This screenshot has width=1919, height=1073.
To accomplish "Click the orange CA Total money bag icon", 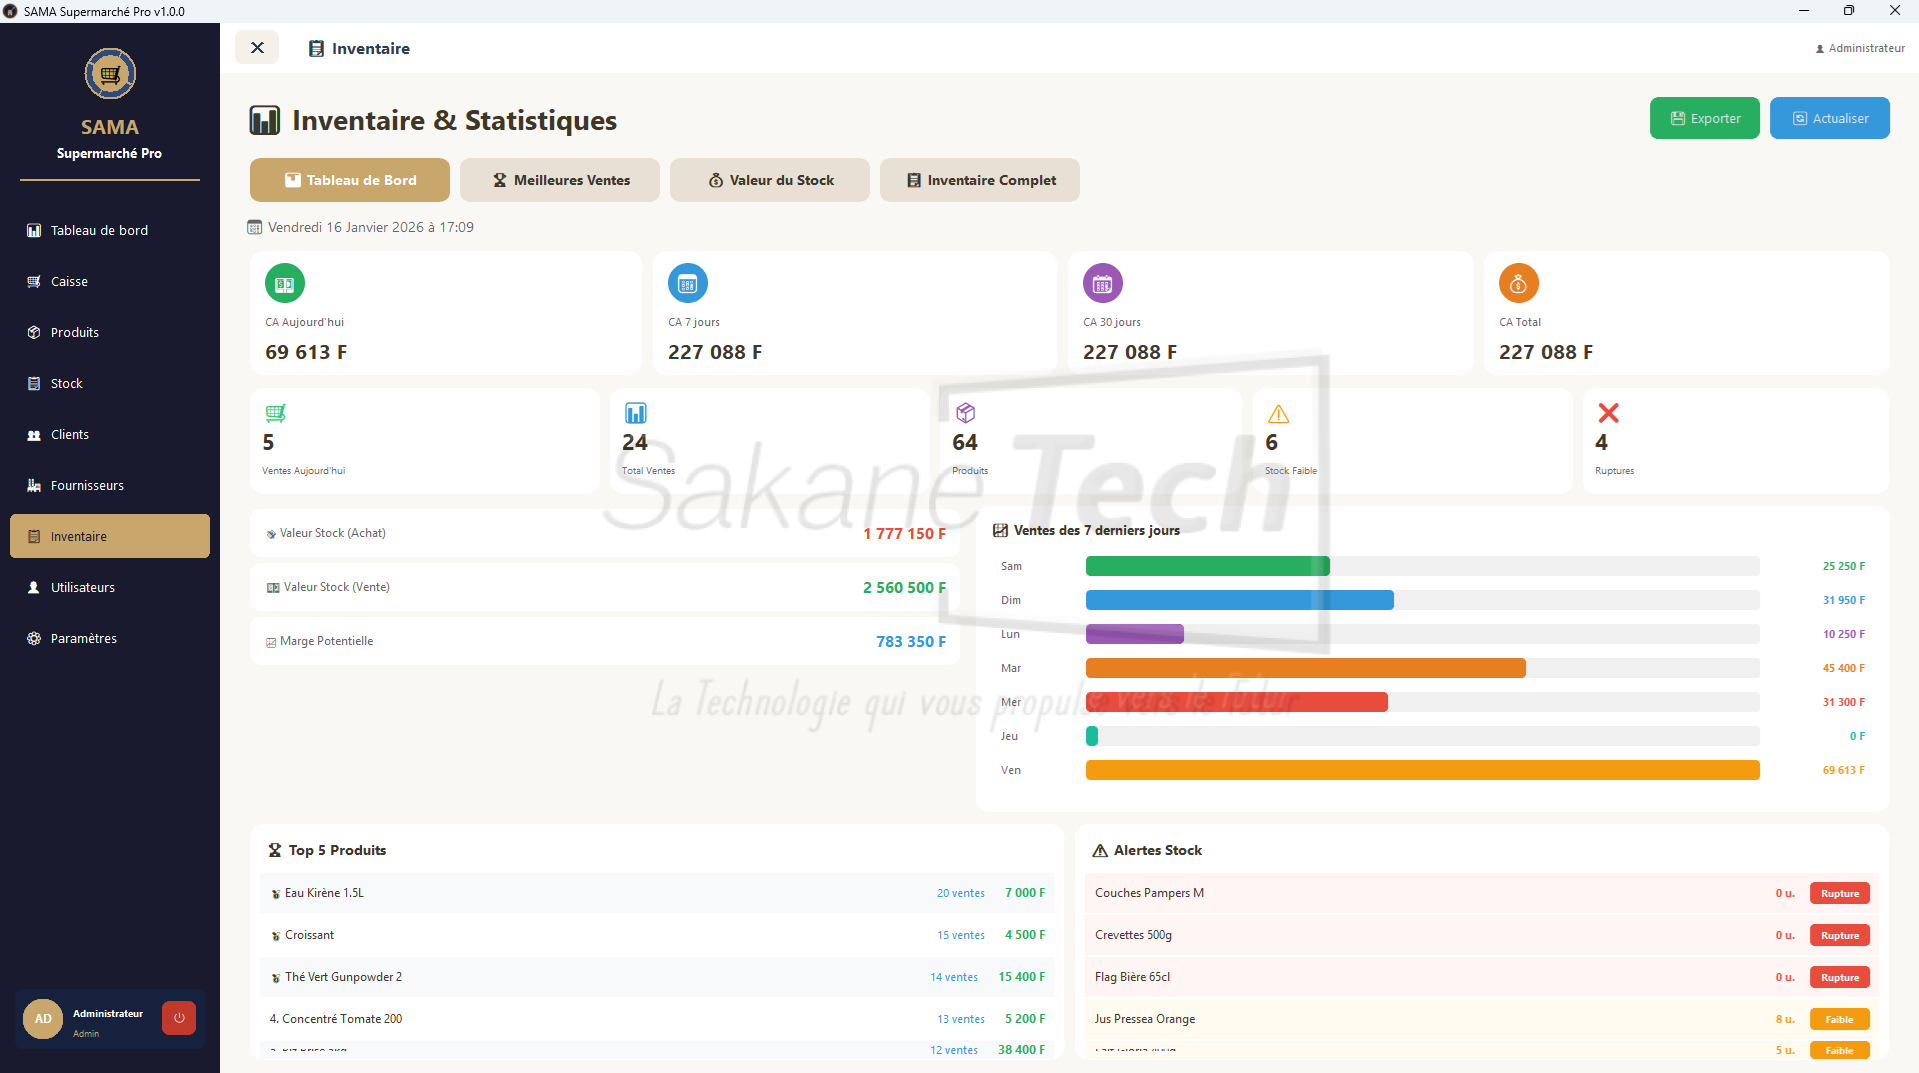I will (x=1519, y=284).
